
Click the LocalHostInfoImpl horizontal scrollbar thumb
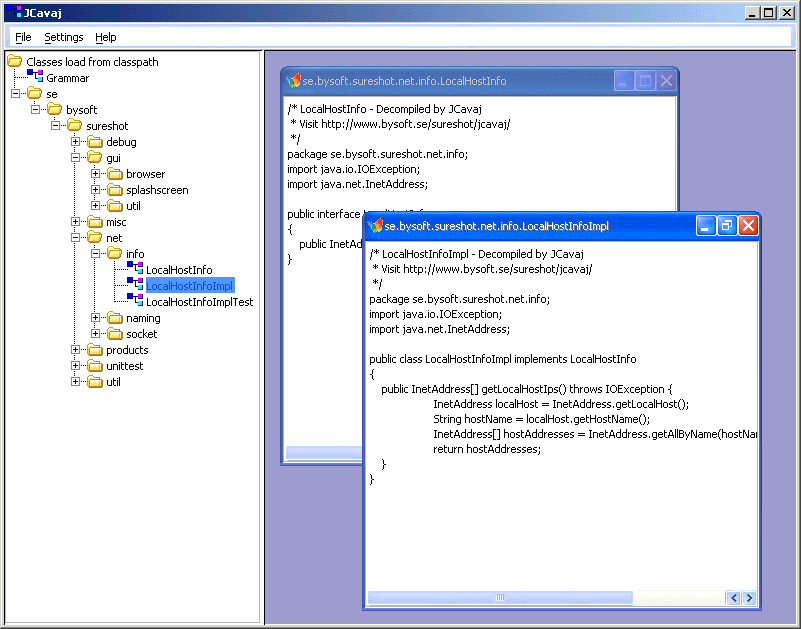coord(500,597)
